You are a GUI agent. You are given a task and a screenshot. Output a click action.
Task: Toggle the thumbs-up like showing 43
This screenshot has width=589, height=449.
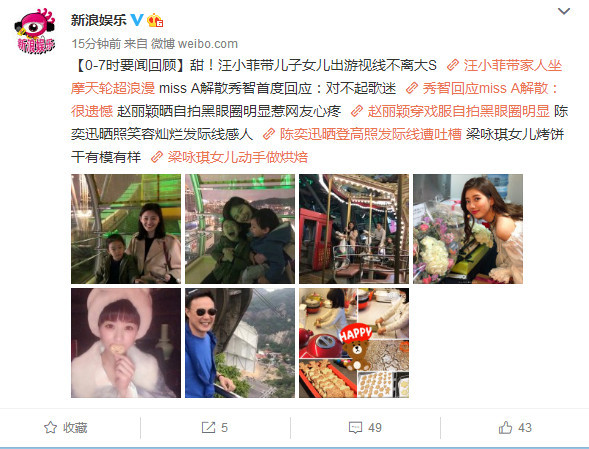tap(515, 428)
